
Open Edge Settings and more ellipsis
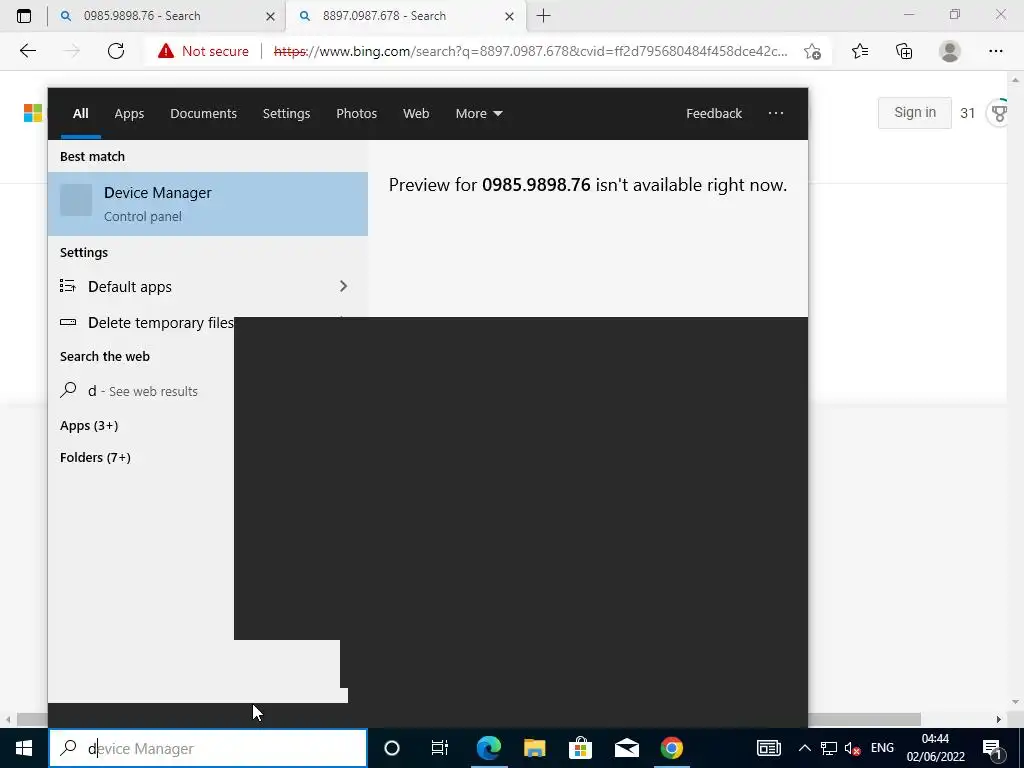pyautogui.click(x=996, y=51)
